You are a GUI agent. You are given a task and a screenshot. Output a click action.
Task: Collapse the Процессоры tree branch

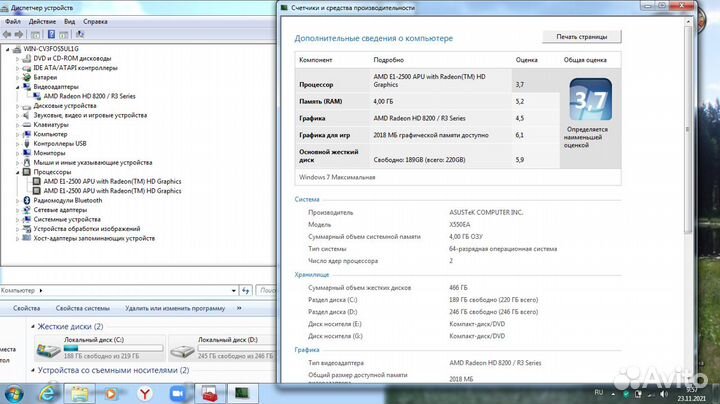(x=17, y=172)
